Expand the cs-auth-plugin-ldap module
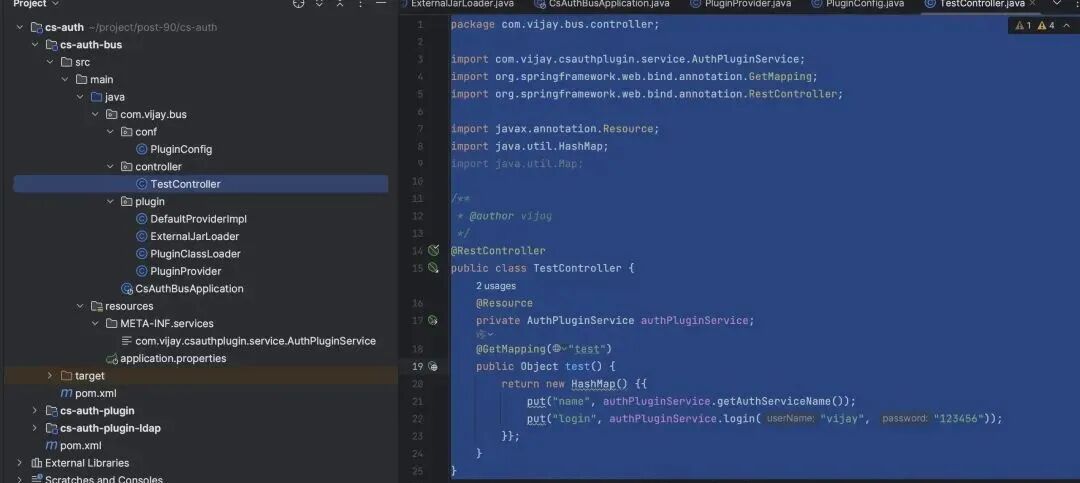 tap(34, 428)
